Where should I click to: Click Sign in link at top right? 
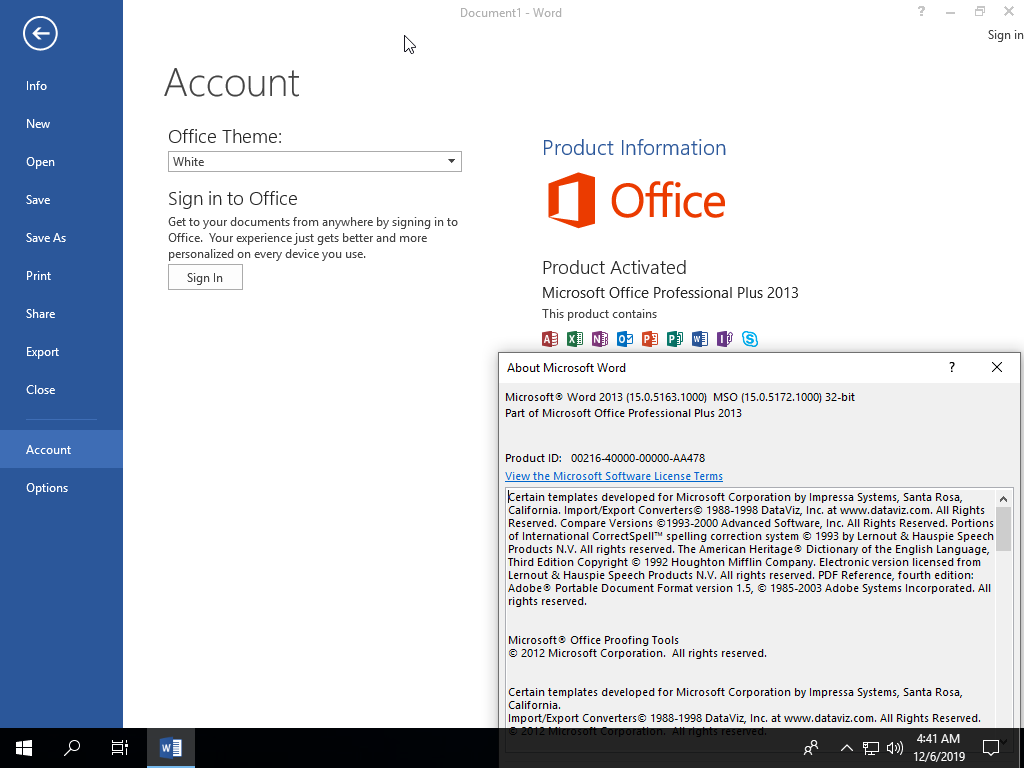pos(1005,35)
